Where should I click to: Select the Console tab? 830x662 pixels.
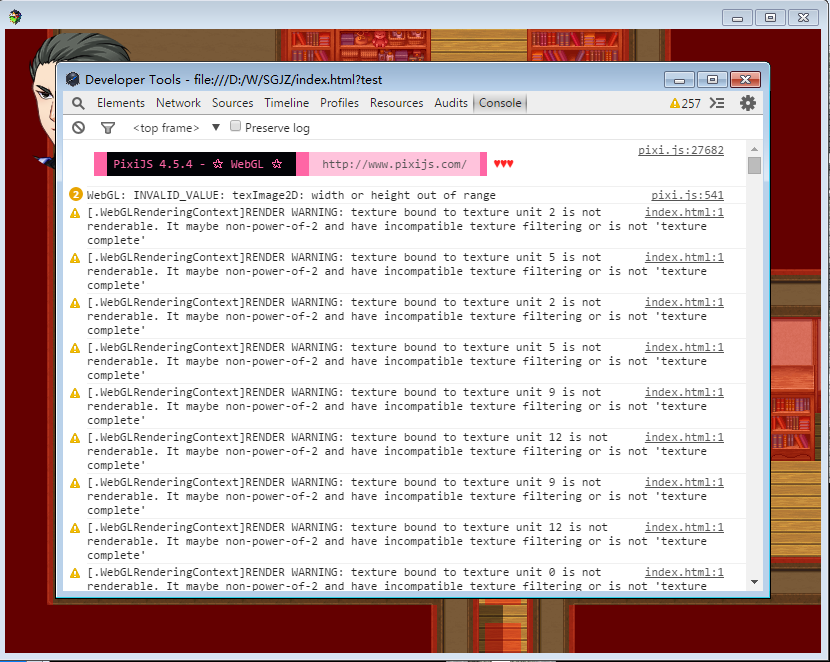point(500,103)
